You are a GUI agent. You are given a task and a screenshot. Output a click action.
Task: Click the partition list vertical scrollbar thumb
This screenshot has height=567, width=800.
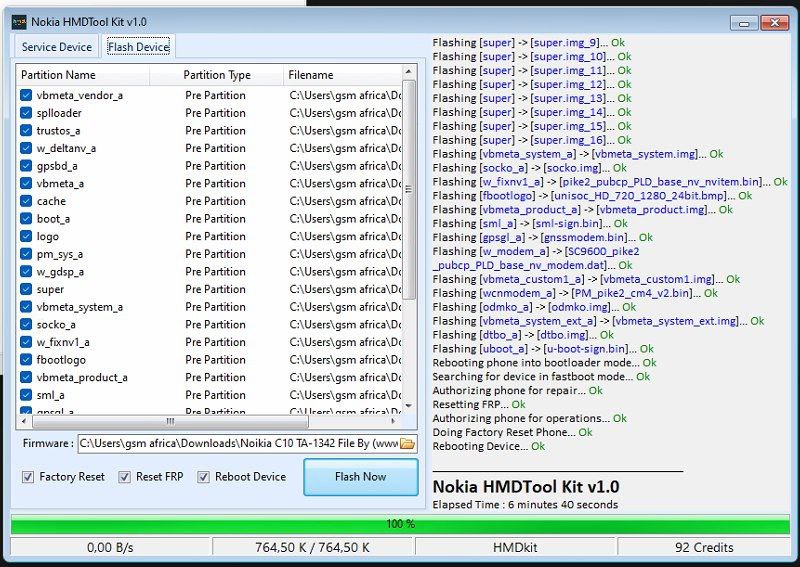(408, 189)
